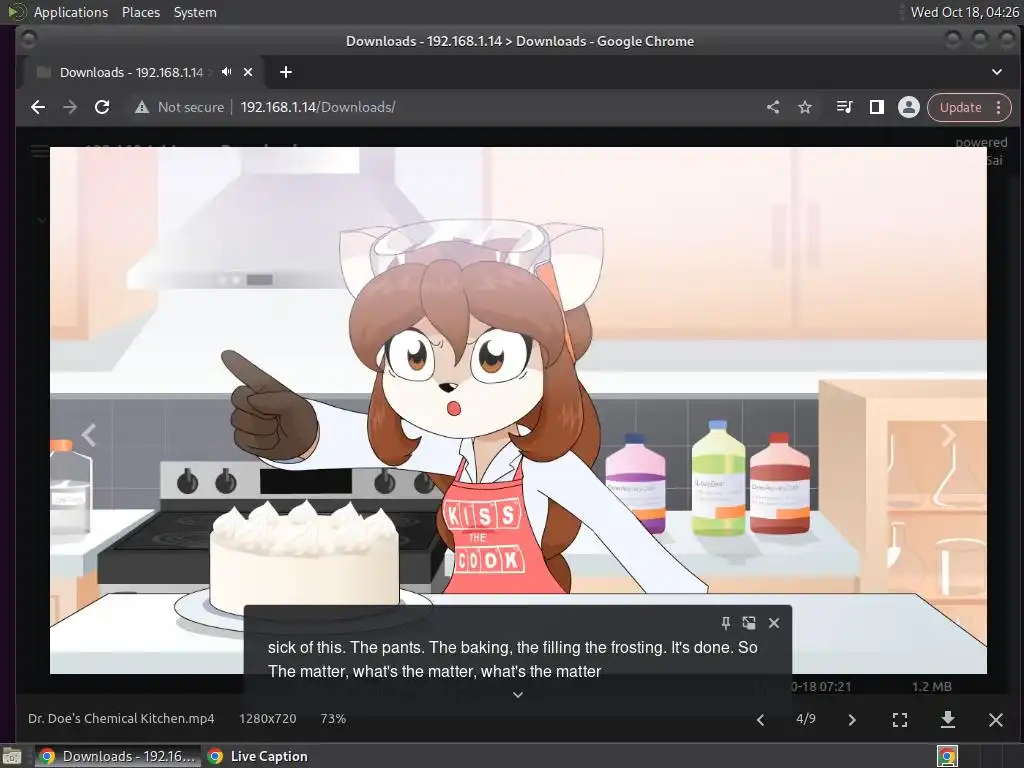This screenshot has width=1024, height=768.
Task: Close the Live Caption overlay
Action: point(774,623)
